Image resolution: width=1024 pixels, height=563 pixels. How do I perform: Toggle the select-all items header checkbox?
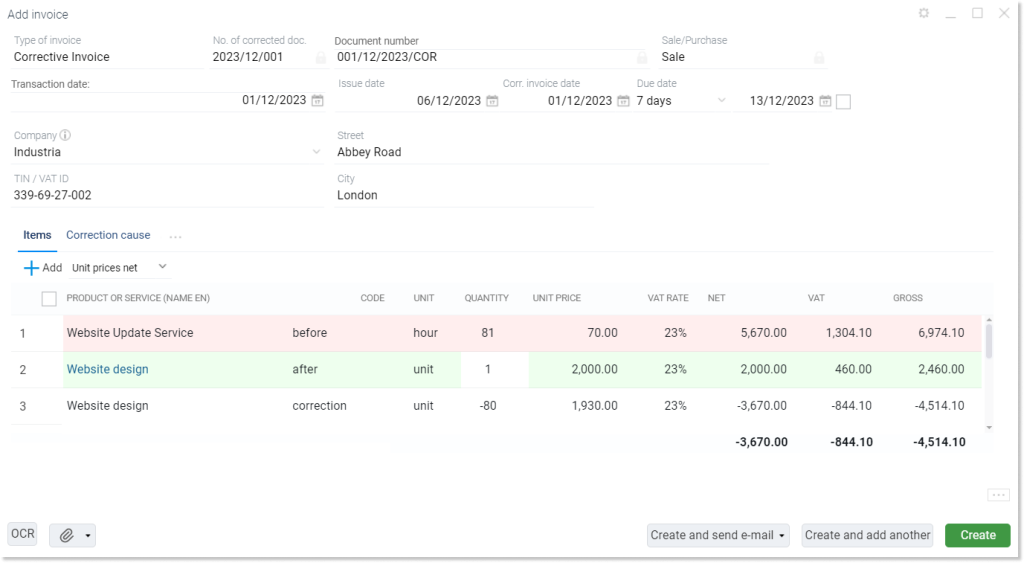[49, 299]
